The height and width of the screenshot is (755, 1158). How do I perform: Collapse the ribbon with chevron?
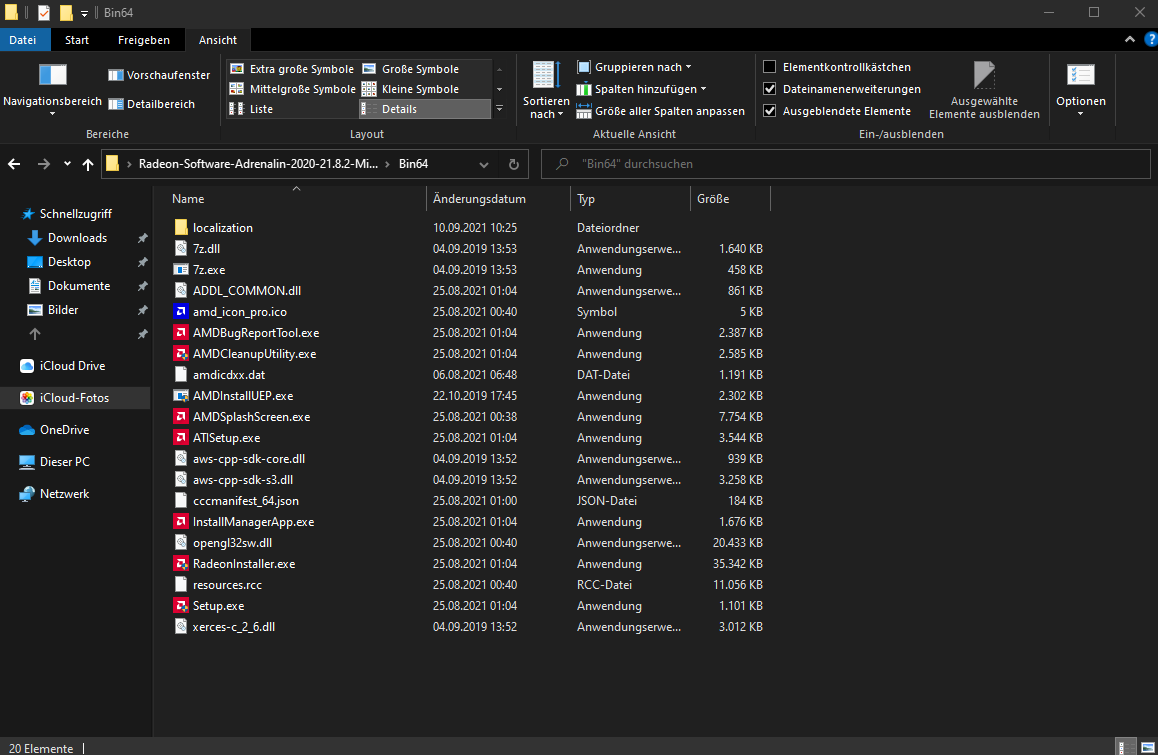pyautogui.click(x=1130, y=39)
